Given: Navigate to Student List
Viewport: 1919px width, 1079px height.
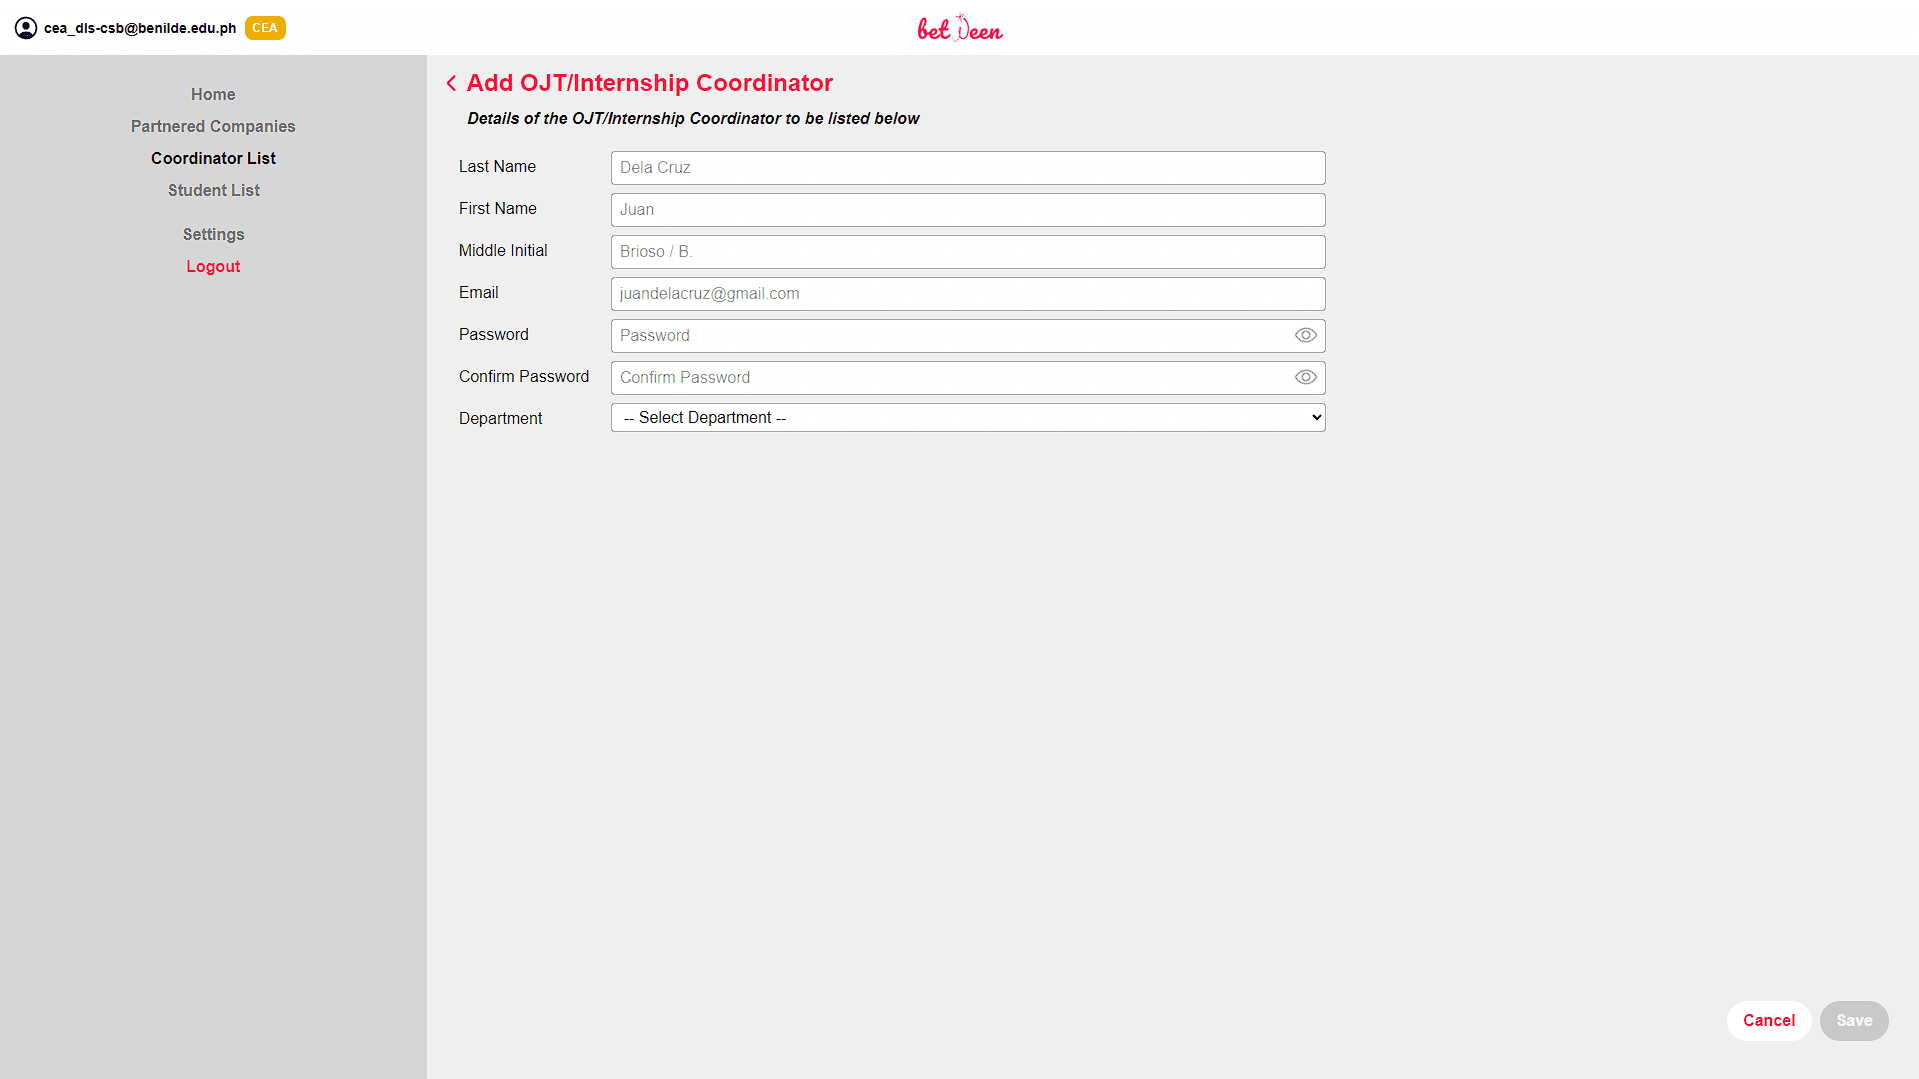Looking at the screenshot, I should pyautogui.click(x=213, y=190).
